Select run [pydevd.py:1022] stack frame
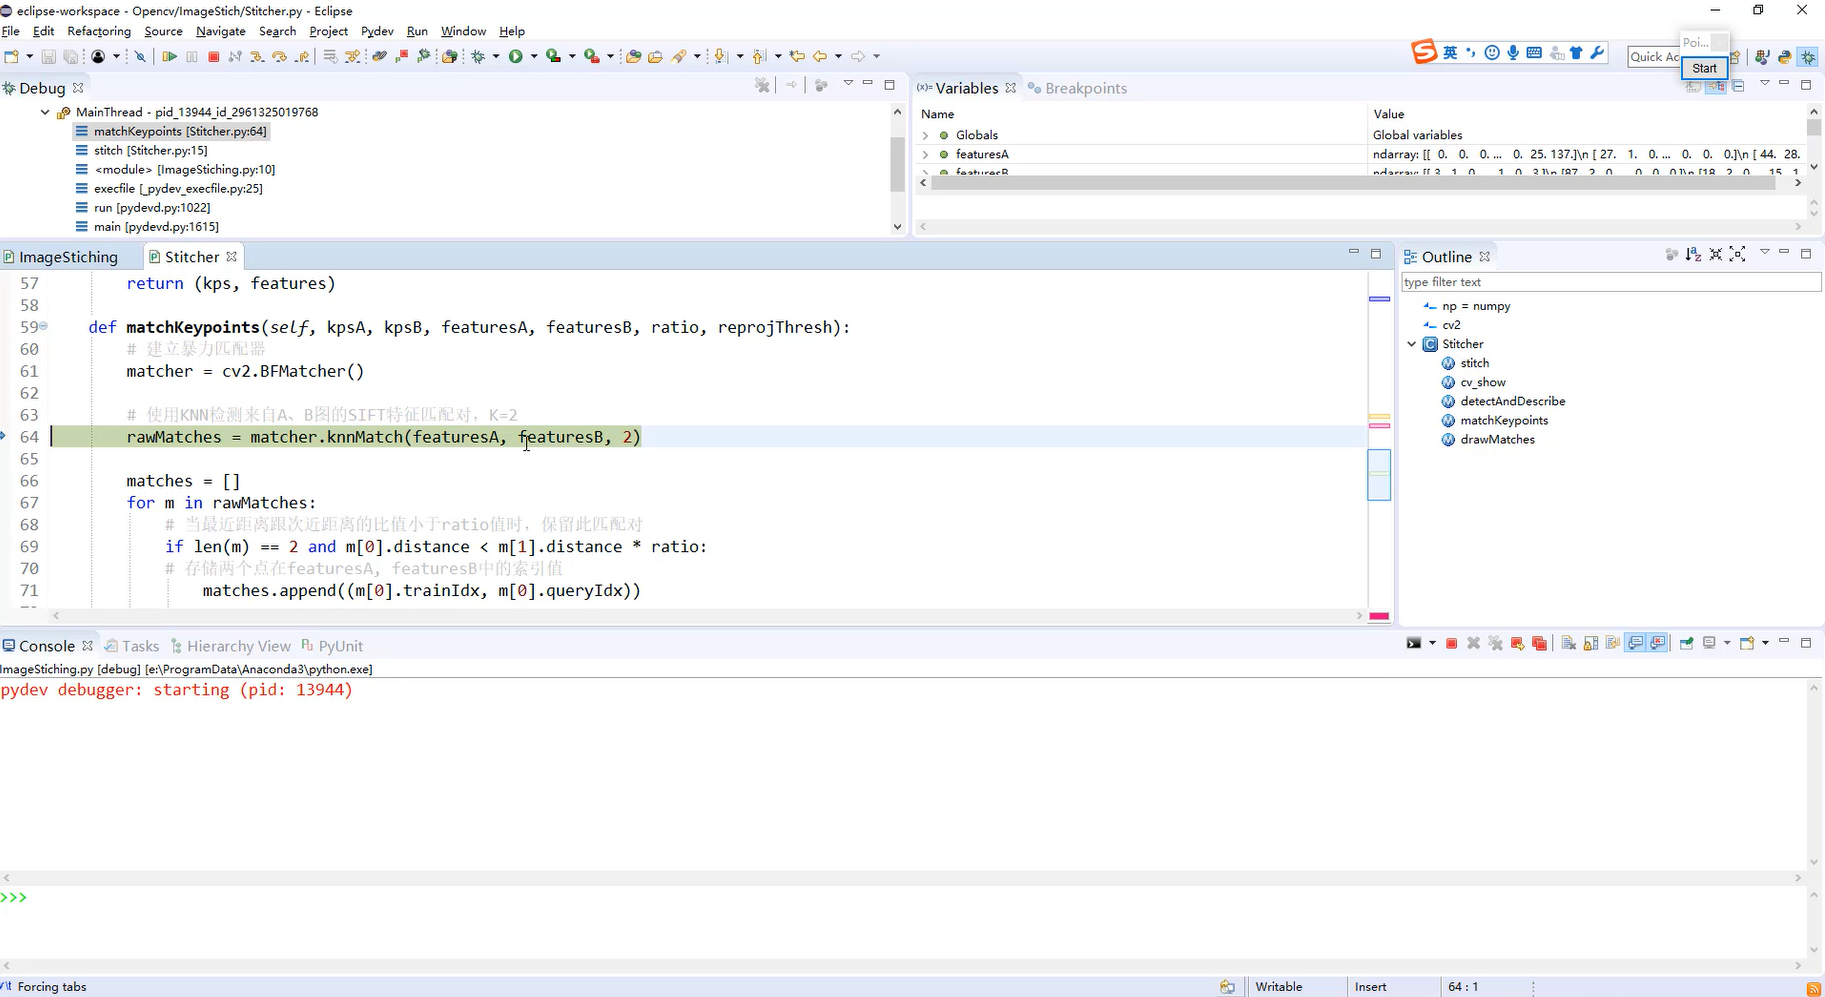 click(152, 207)
